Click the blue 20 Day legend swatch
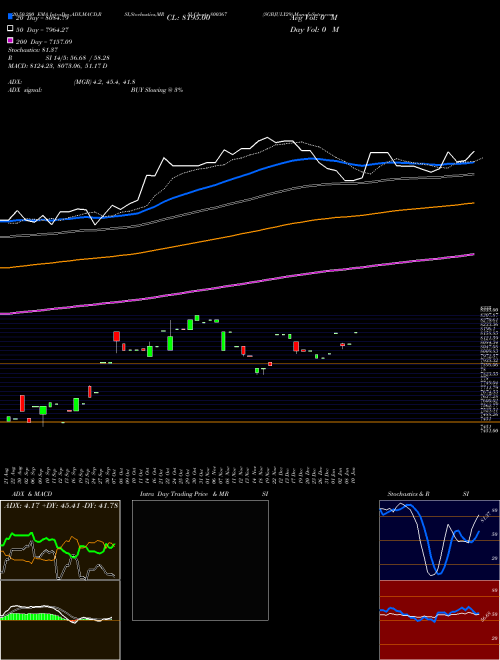Image resolution: width=500 pixels, height=660 pixels. (x=10, y=17)
